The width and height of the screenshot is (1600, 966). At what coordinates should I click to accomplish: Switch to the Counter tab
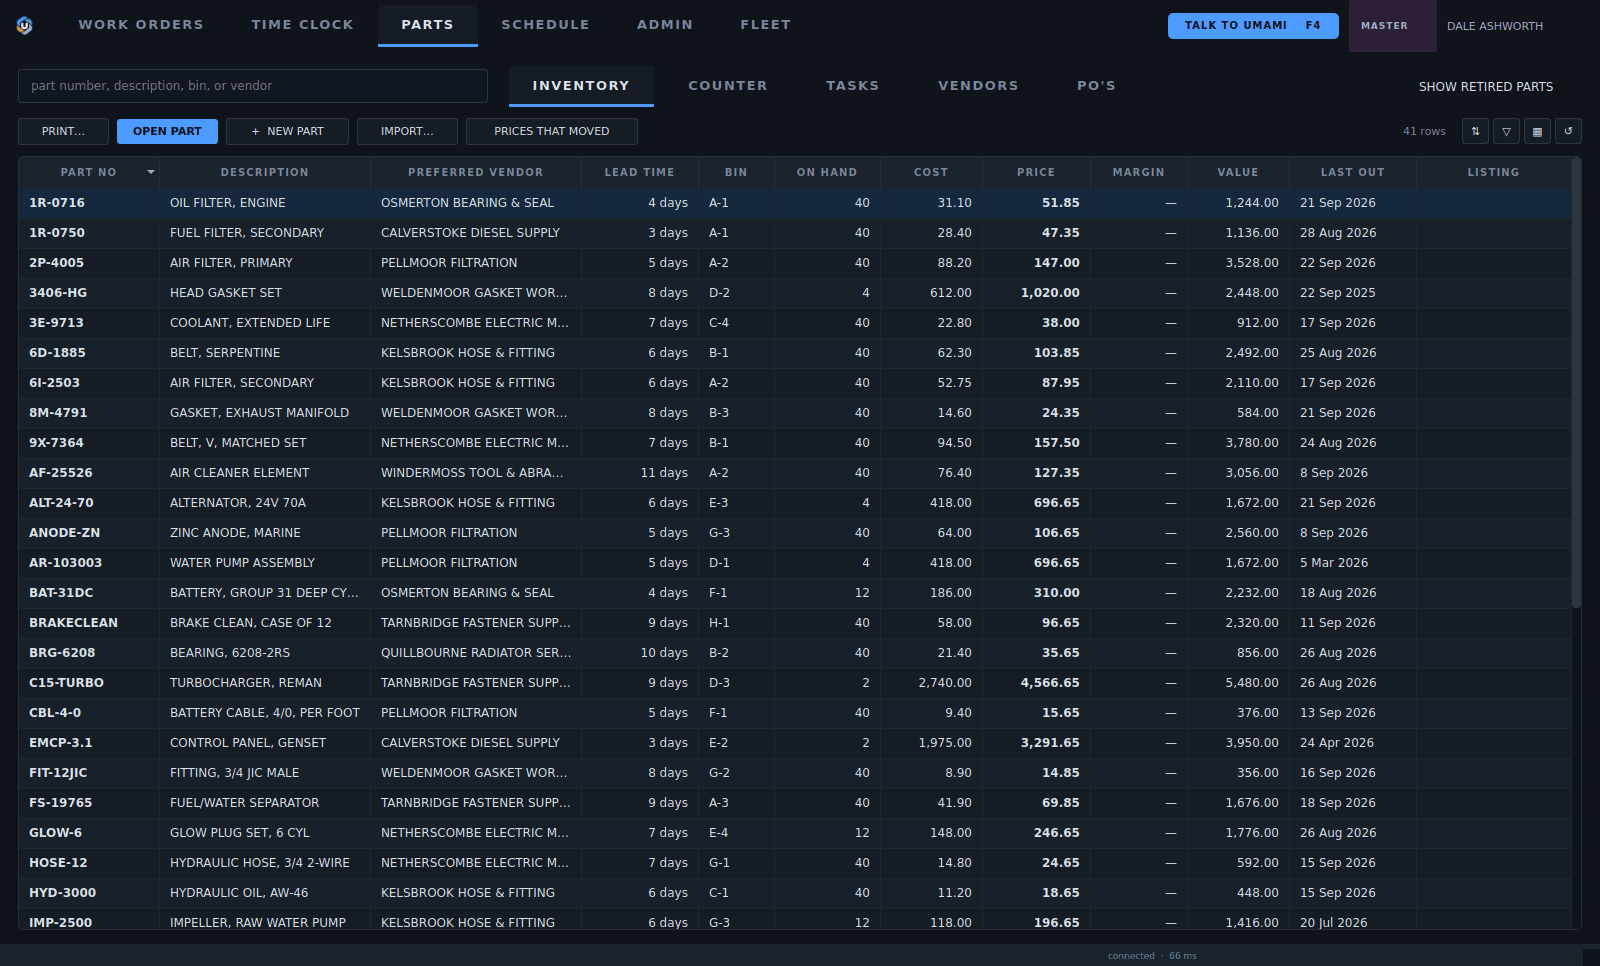click(728, 86)
